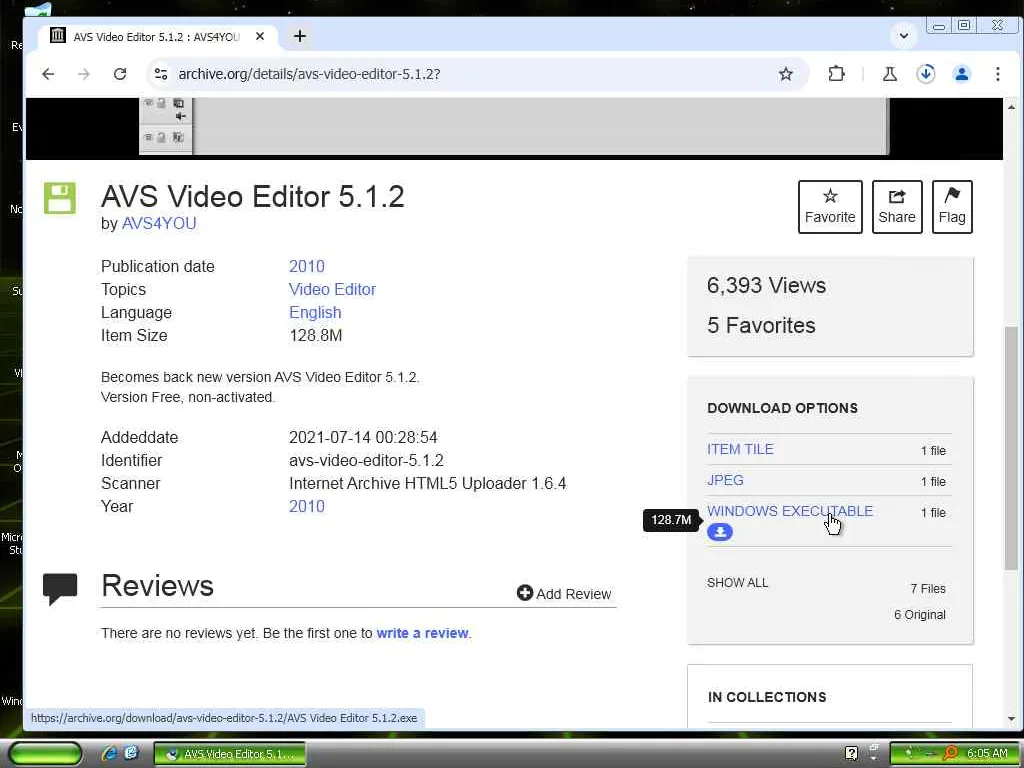
Task: Click the Internet Archive HTML5 Uploader 1.6.4 text
Action: 427,483
